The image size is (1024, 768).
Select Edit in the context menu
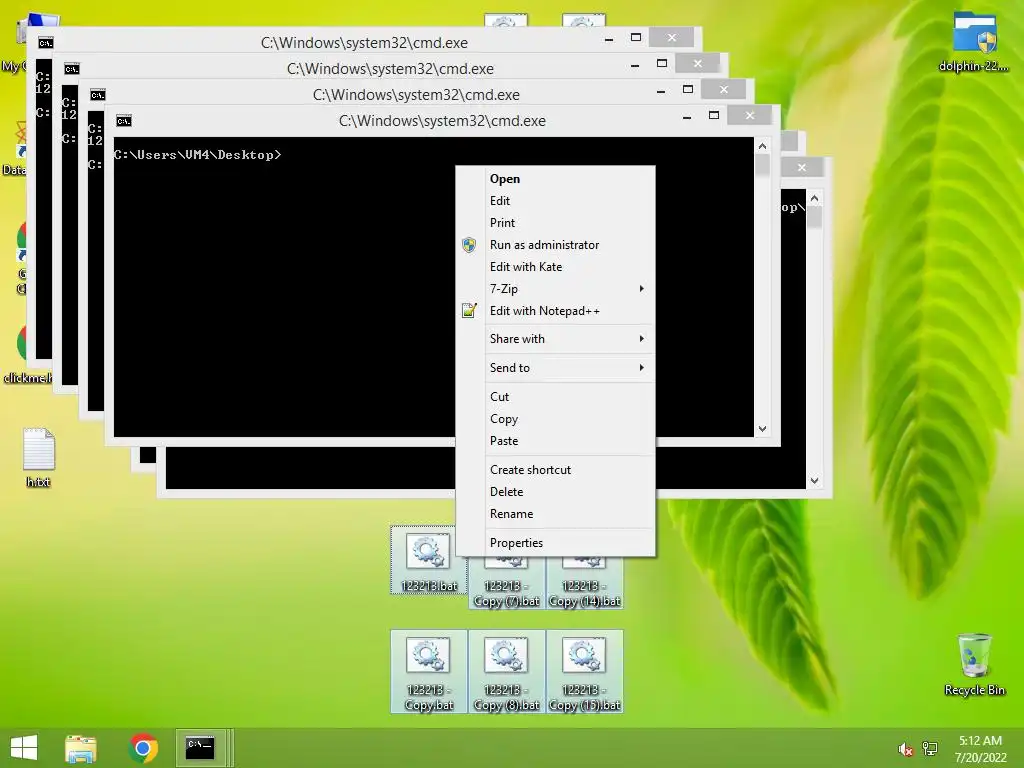click(x=555, y=201)
